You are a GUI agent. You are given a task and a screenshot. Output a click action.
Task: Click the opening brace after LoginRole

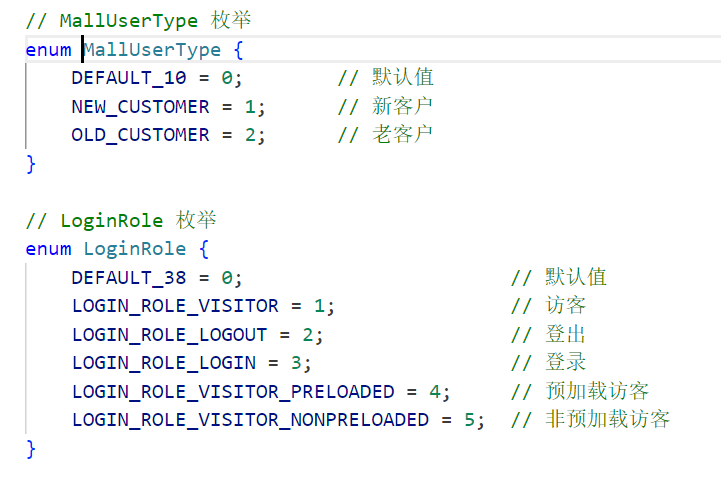(204, 249)
